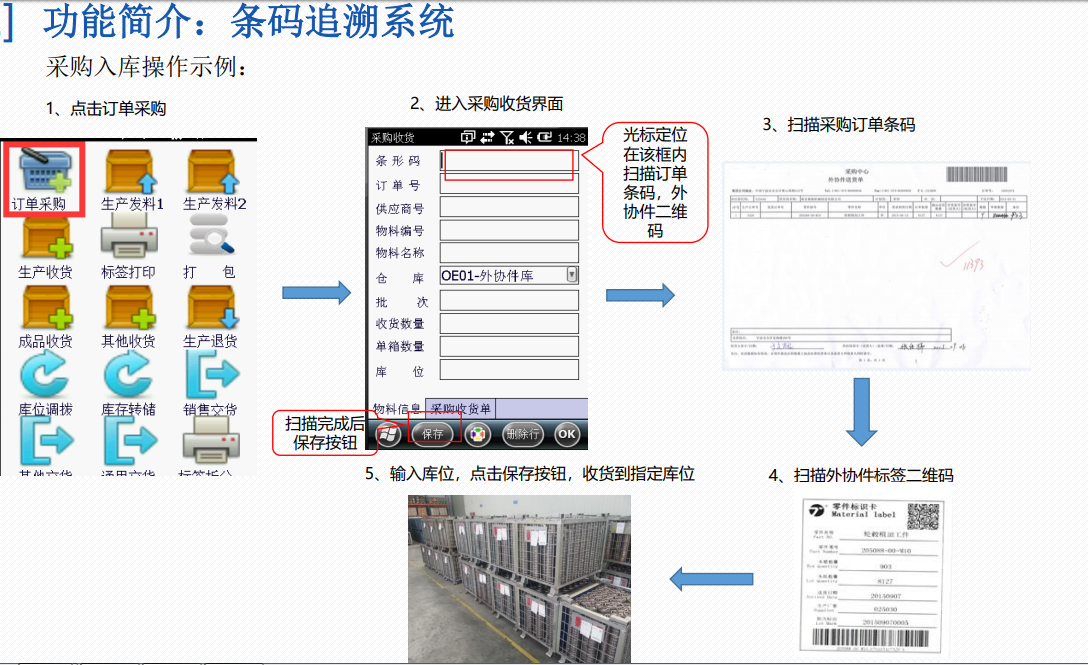Viewport: 1088px width, 665px height.
Task: Focus the 库位 input field
Action: (509, 370)
